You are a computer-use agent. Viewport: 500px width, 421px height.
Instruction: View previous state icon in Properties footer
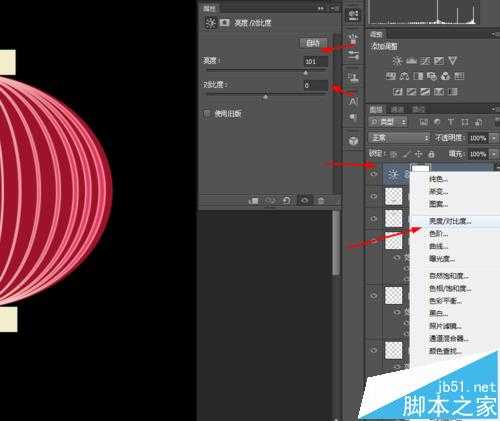(270, 201)
